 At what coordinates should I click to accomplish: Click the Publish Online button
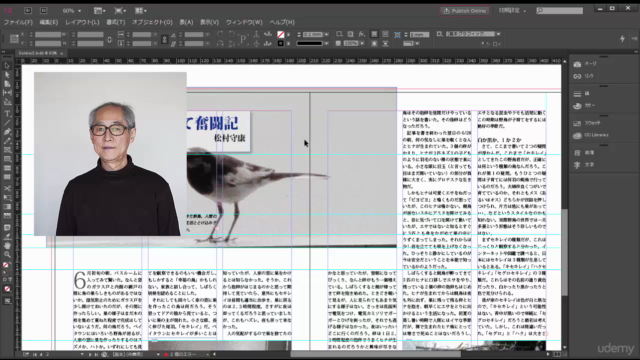464,11
